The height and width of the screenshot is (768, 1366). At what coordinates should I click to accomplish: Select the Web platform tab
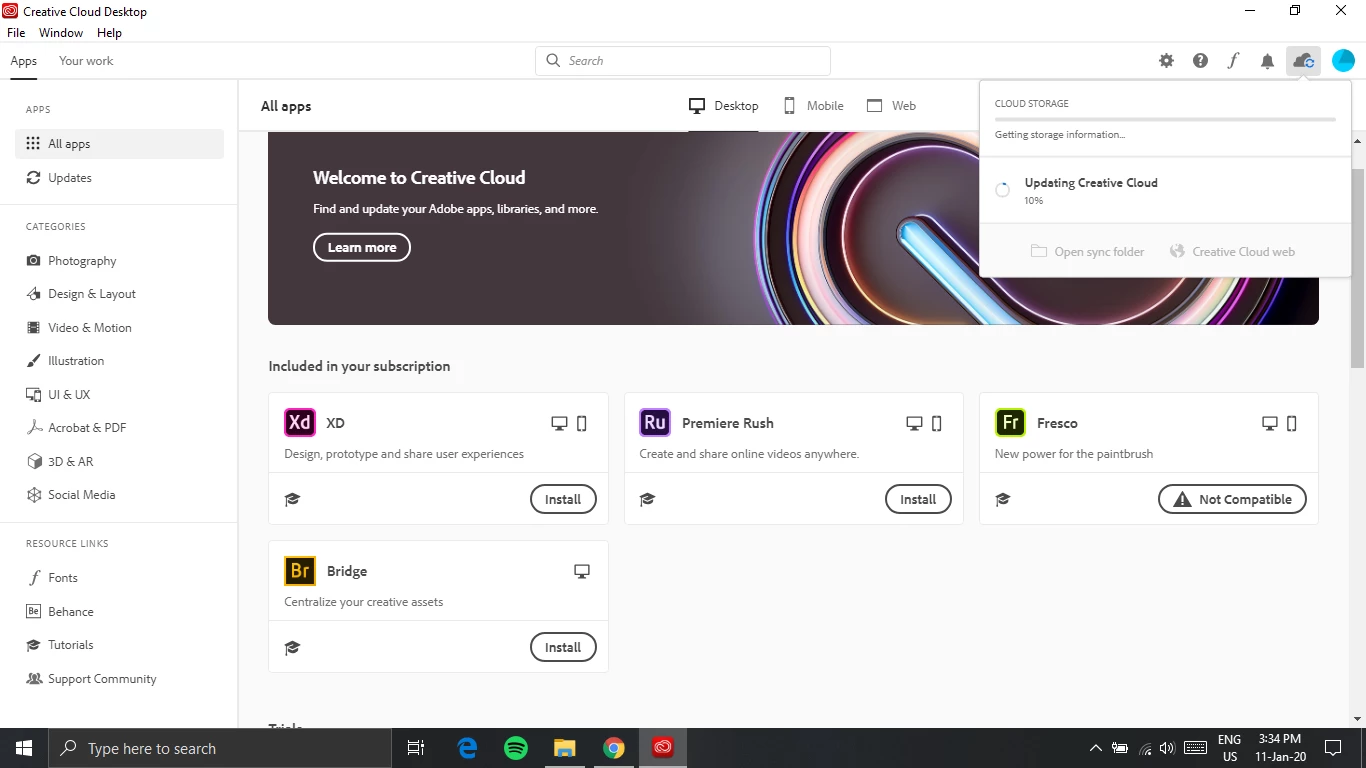click(x=891, y=106)
